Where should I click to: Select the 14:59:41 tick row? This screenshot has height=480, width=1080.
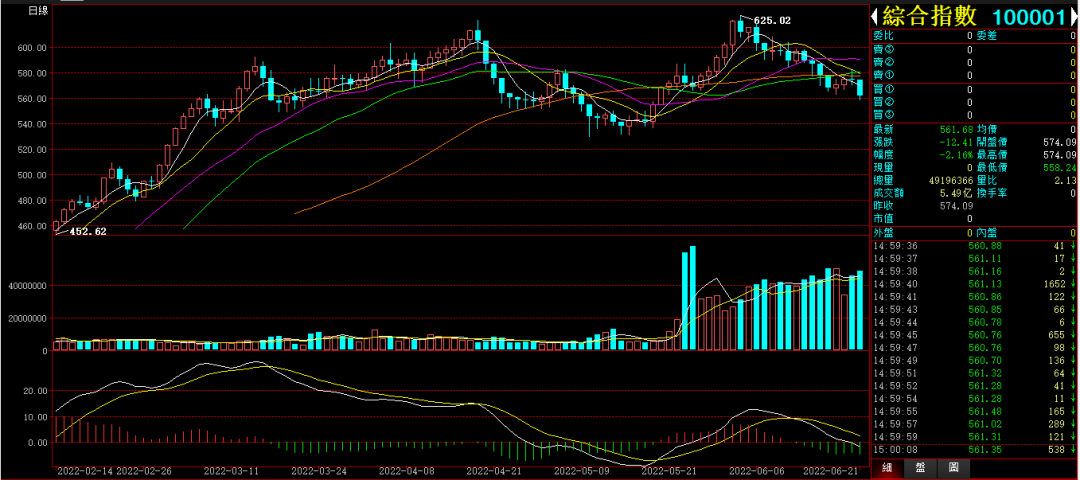[x=974, y=296]
